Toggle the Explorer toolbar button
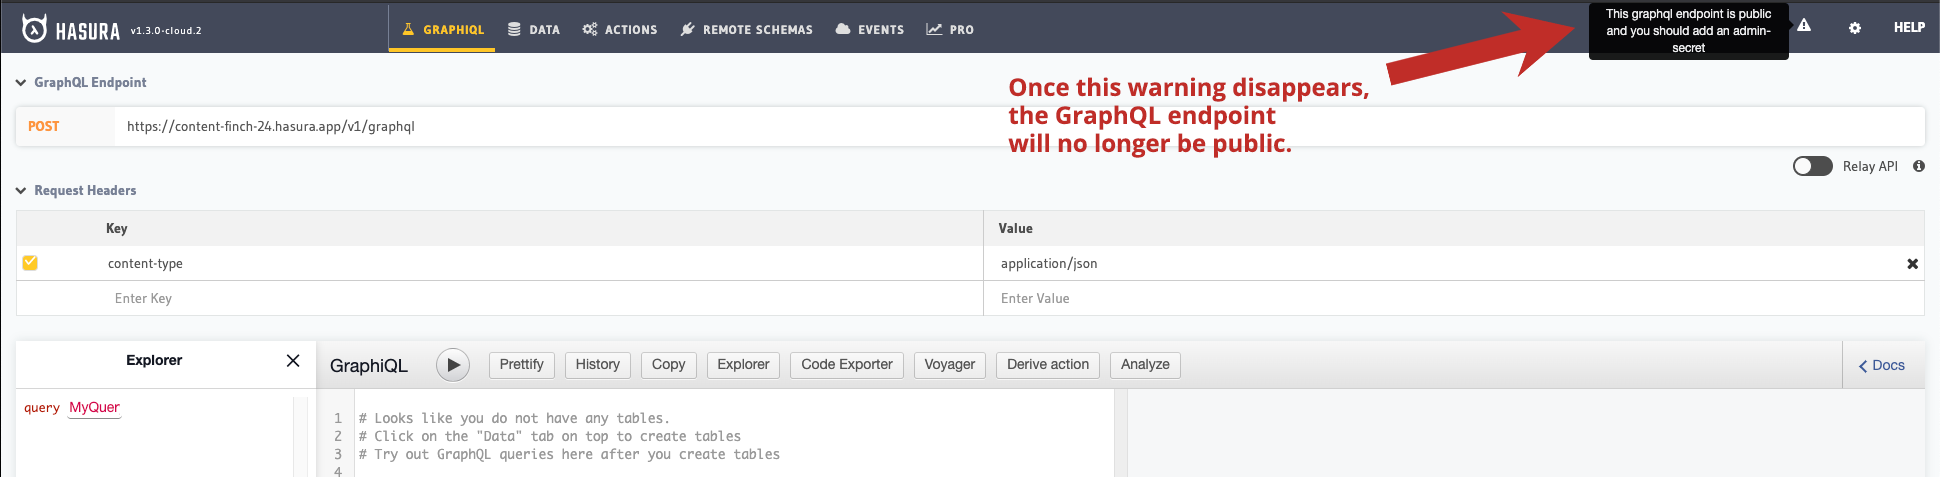Viewport: 1940px width, 477px height. pos(744,365)
